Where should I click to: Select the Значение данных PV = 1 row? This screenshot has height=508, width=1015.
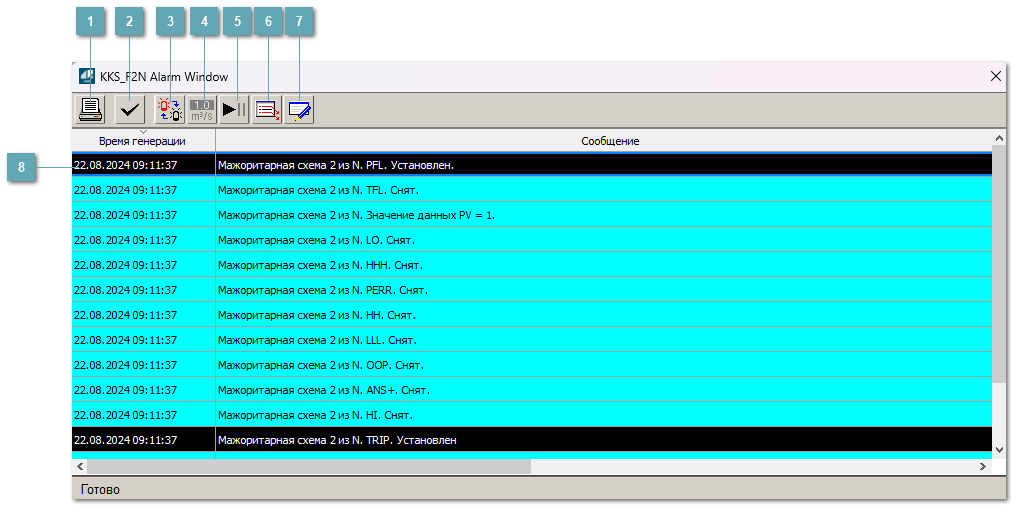(500, 215)
